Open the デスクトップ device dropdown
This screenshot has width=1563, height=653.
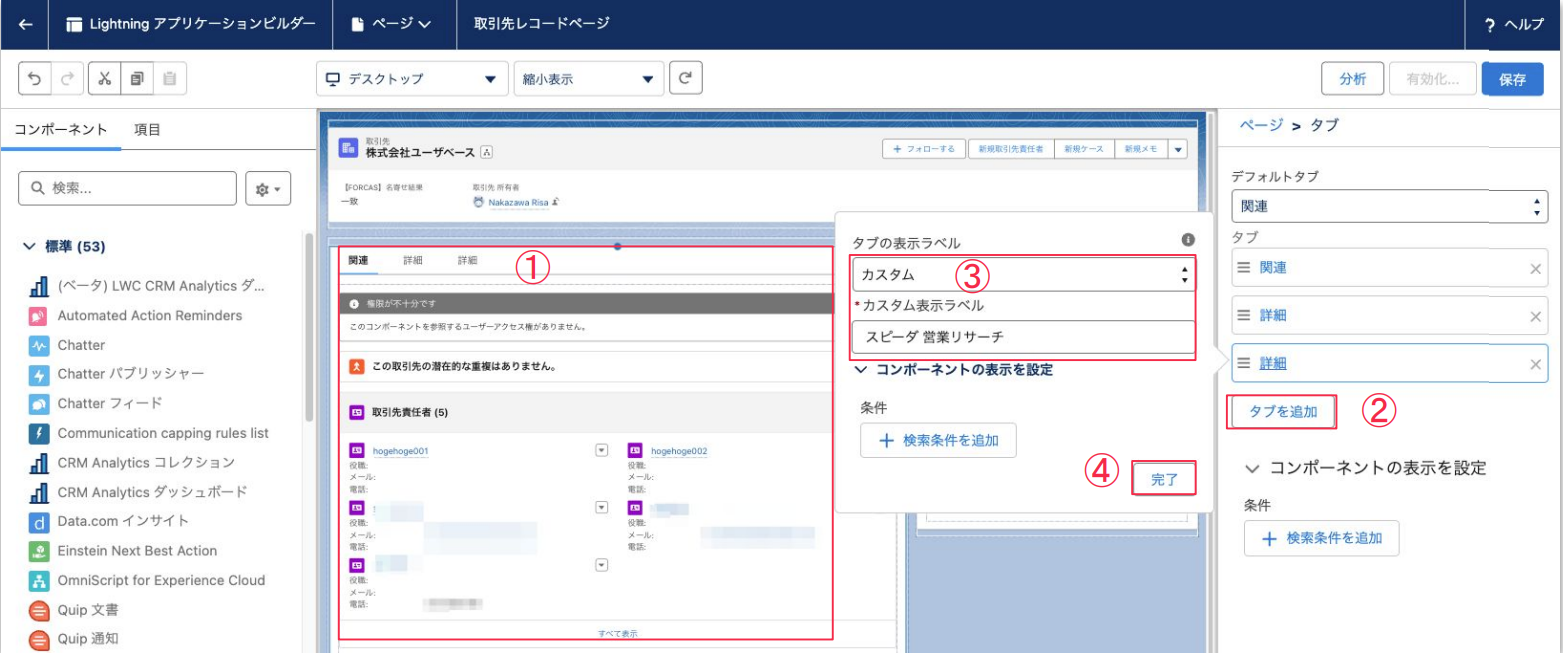click(x=411, y=79)
